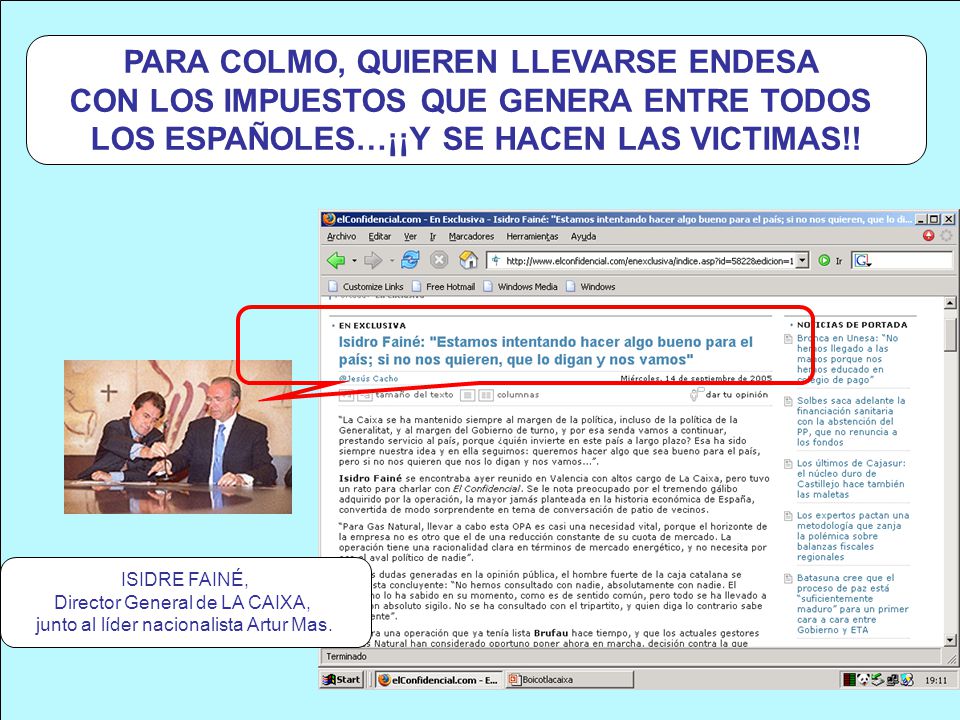Click the grey Forward arrow button

372,261
